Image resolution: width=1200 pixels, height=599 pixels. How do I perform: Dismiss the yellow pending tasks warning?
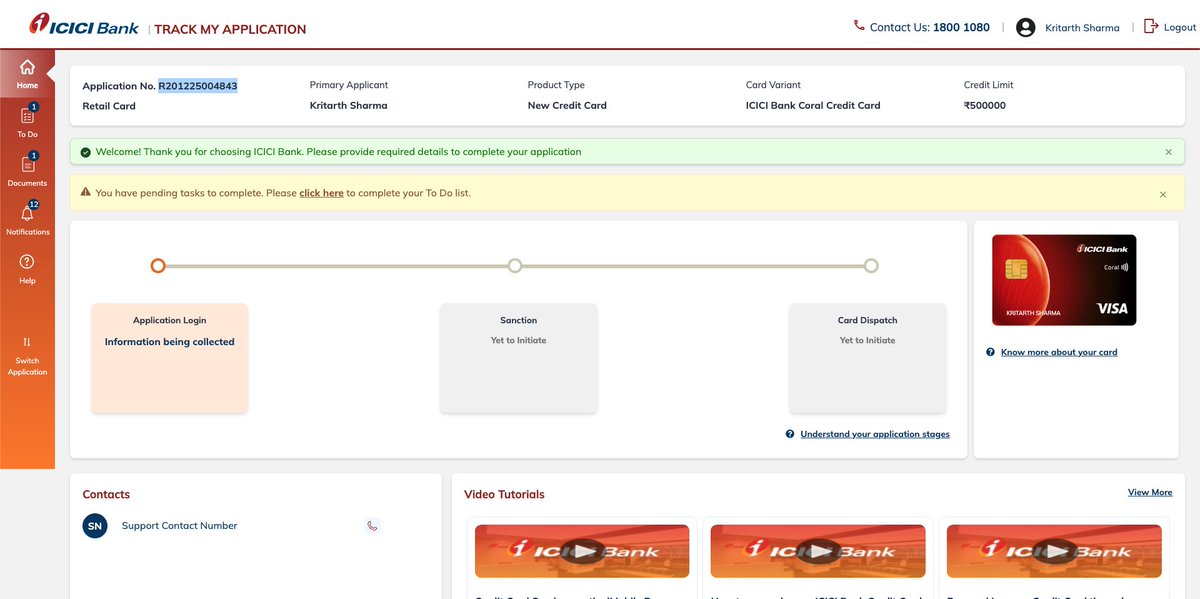click(1163, 194)
